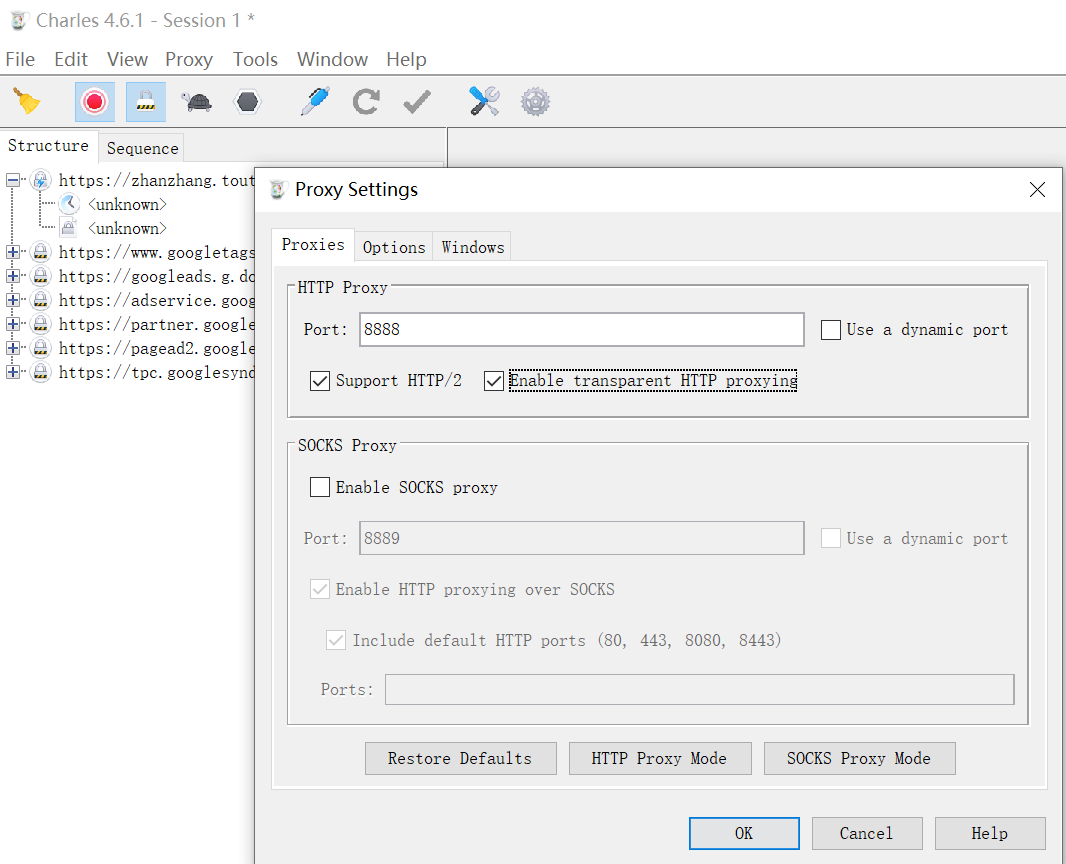
Task: Click the lock icon beside tpc.googlesynd host
Action: pyautogui.click(x=41, y=372)
